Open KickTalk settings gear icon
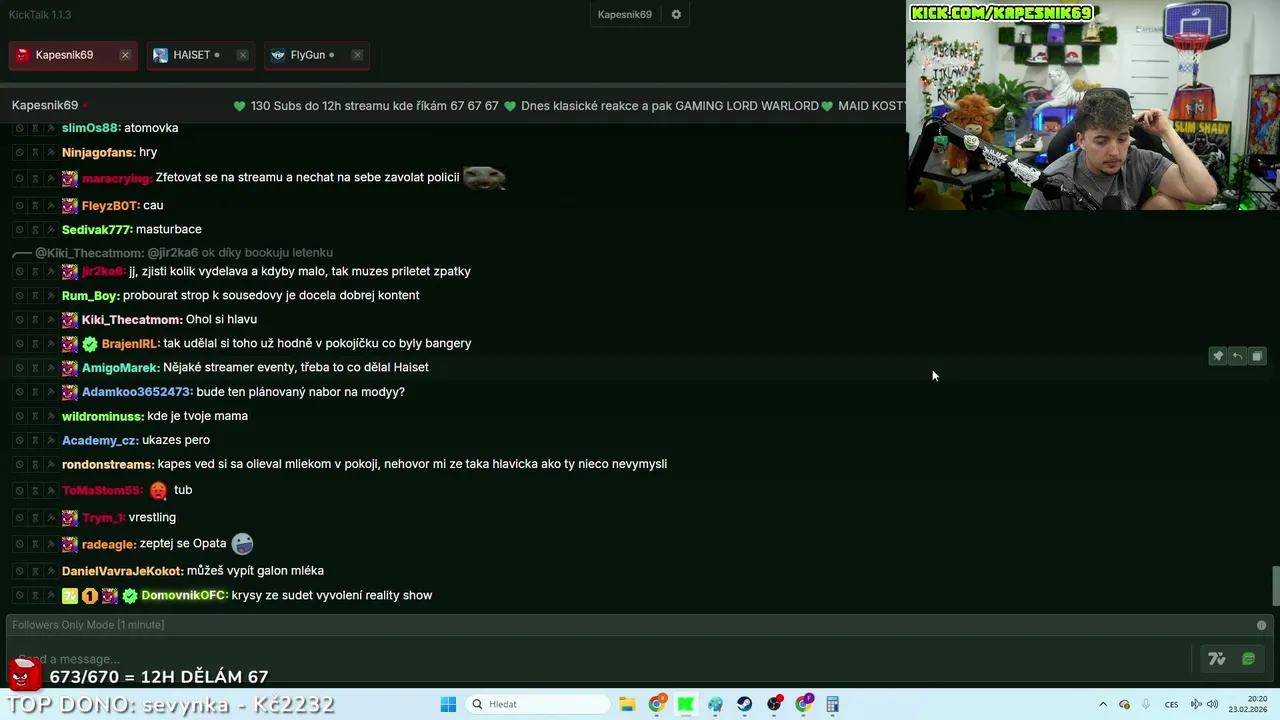This screenshot has width=1280, height=720. click(676, 14)
